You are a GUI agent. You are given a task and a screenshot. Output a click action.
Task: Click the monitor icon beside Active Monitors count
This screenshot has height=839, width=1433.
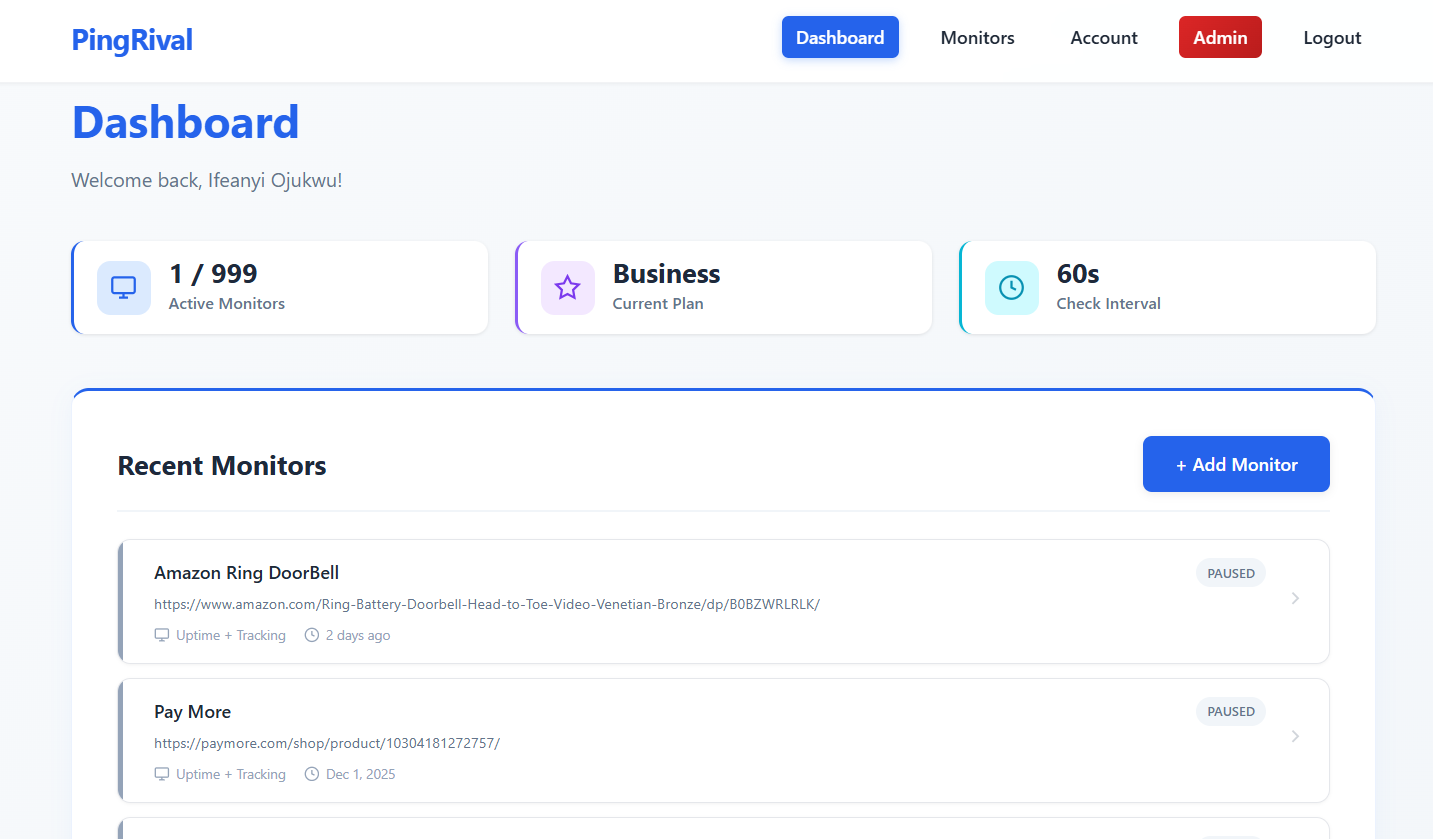coord(123,287)
